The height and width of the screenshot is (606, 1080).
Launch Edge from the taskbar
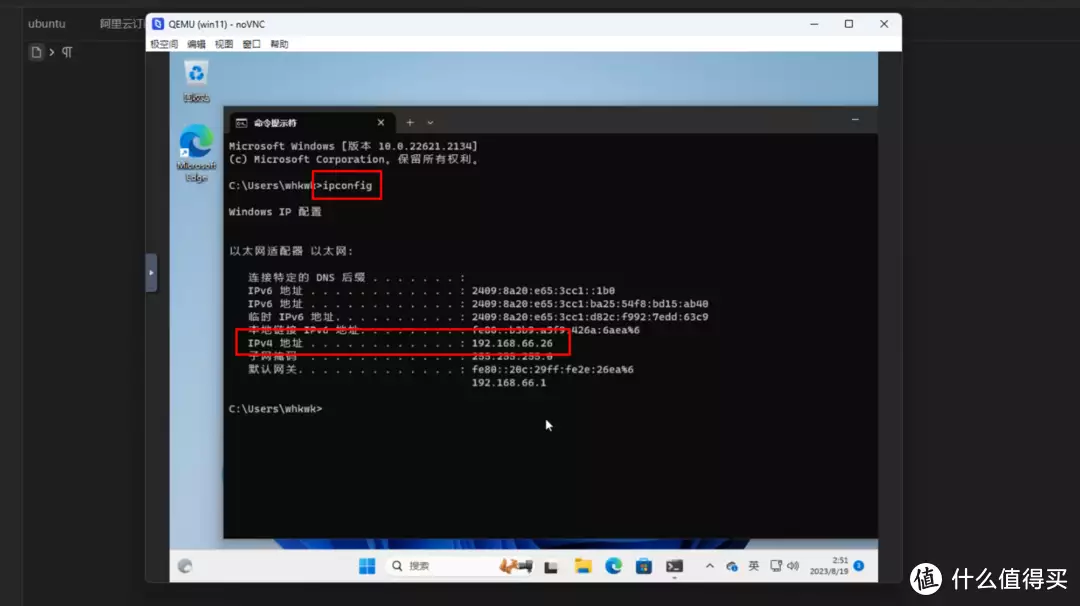[613, 566]
